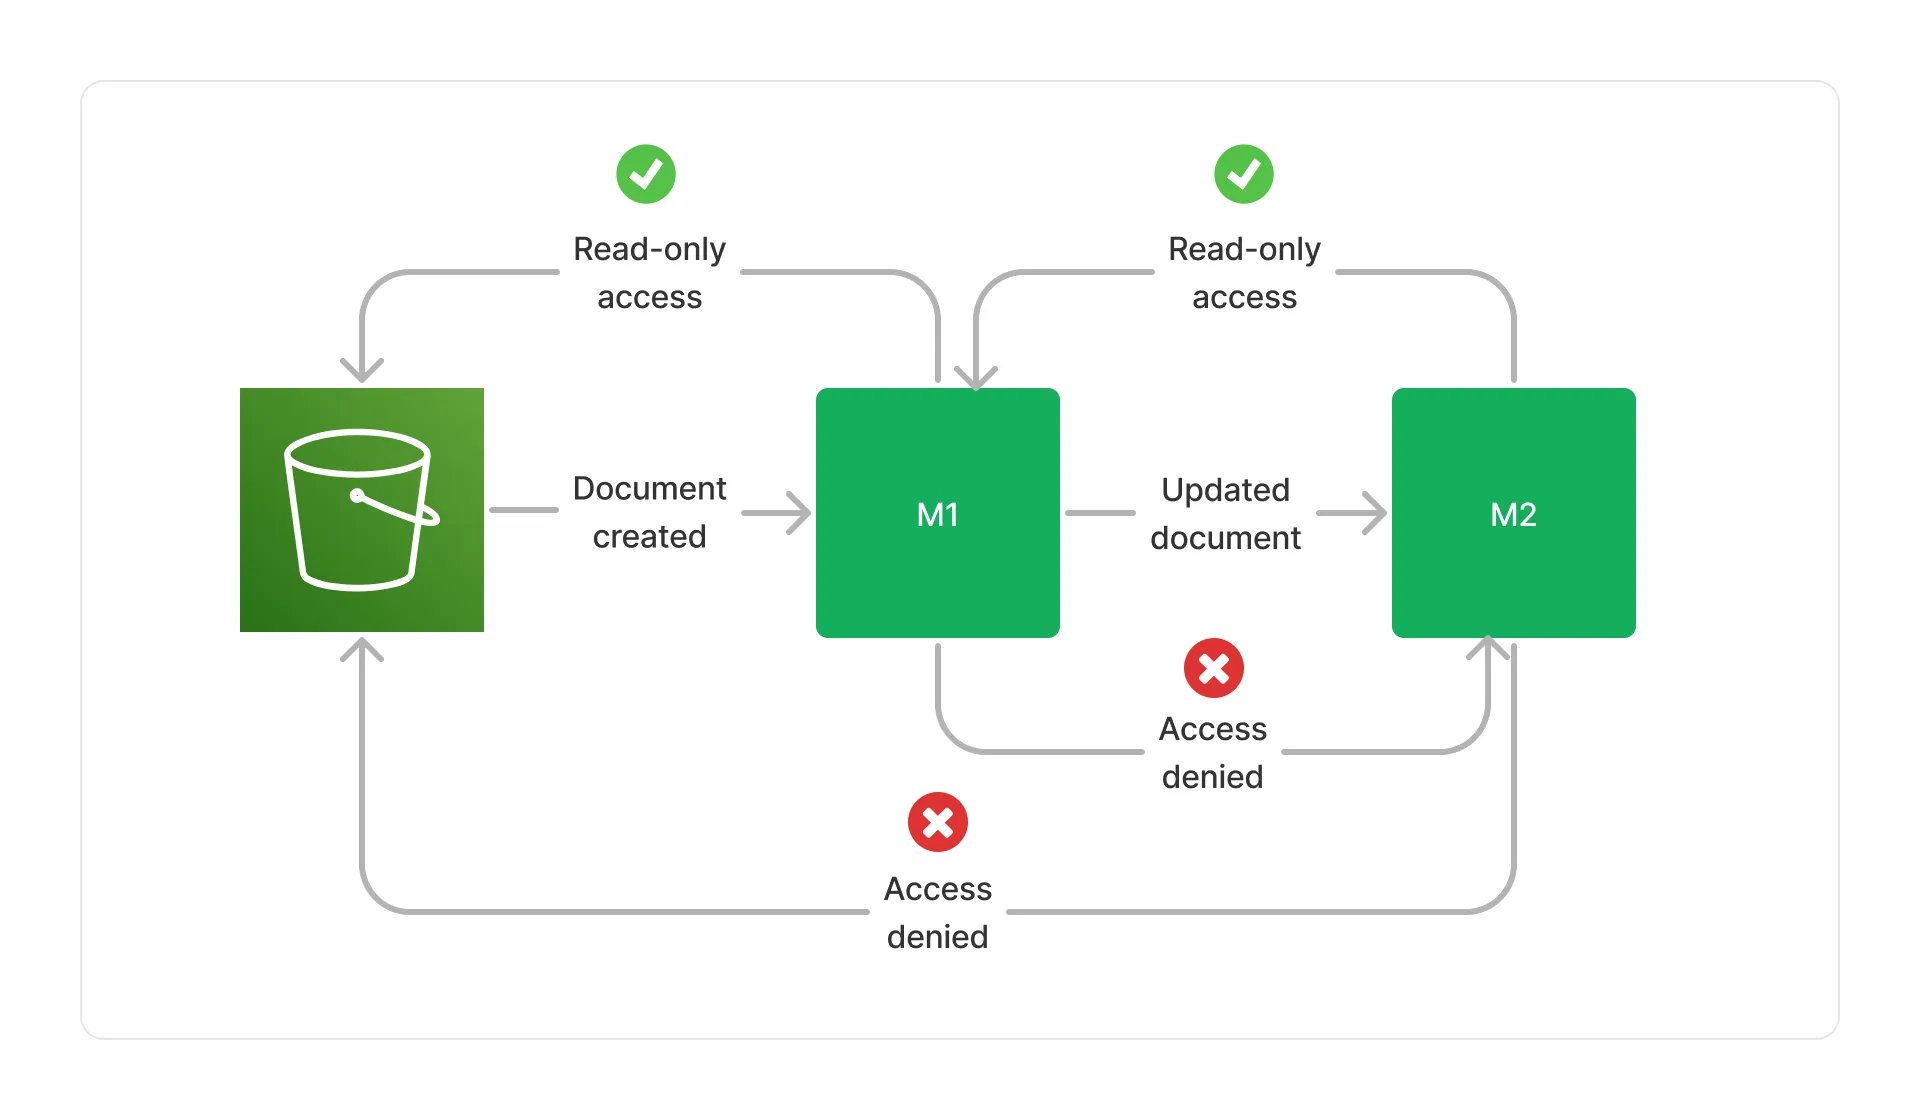This screenshot has height=1120, width=1920.
Task: Select the green M1 box
Action: tap(938, 513)
